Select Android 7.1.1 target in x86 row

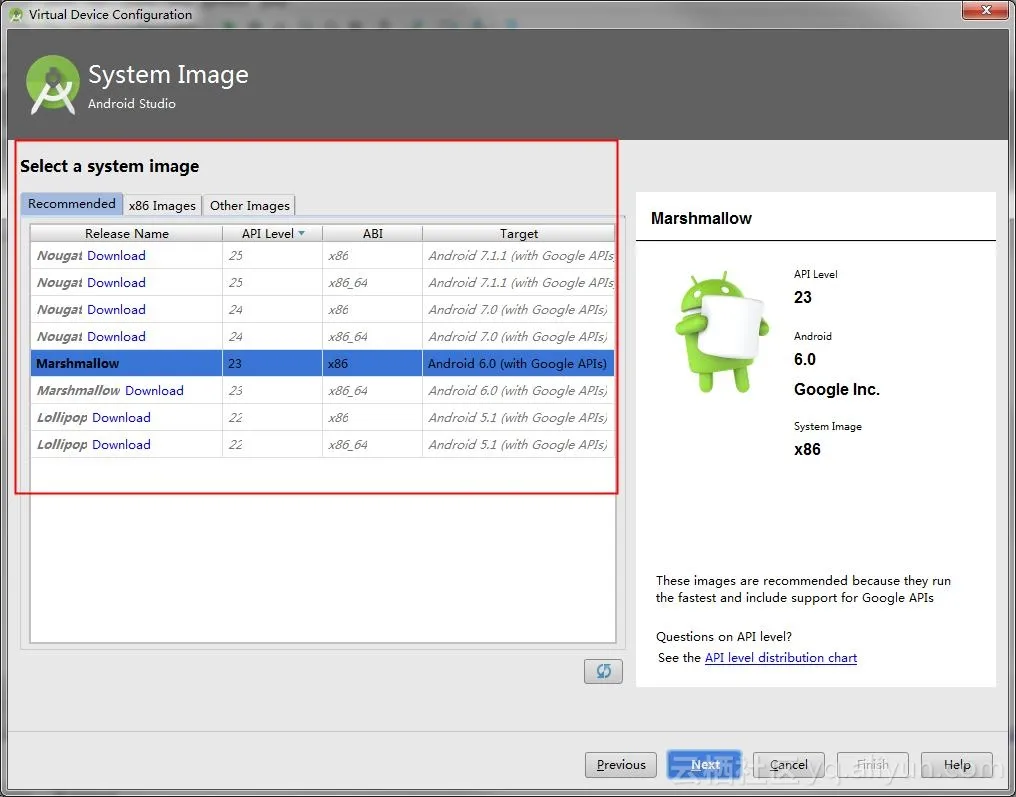point(520,255)
